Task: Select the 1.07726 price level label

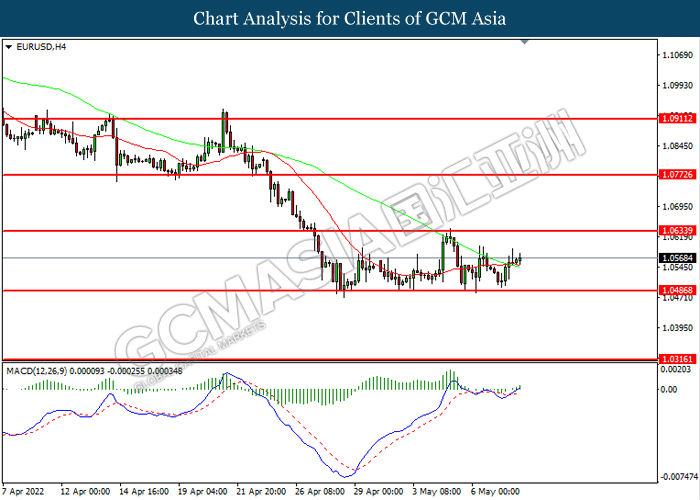Action: click(x=677, y=175)
